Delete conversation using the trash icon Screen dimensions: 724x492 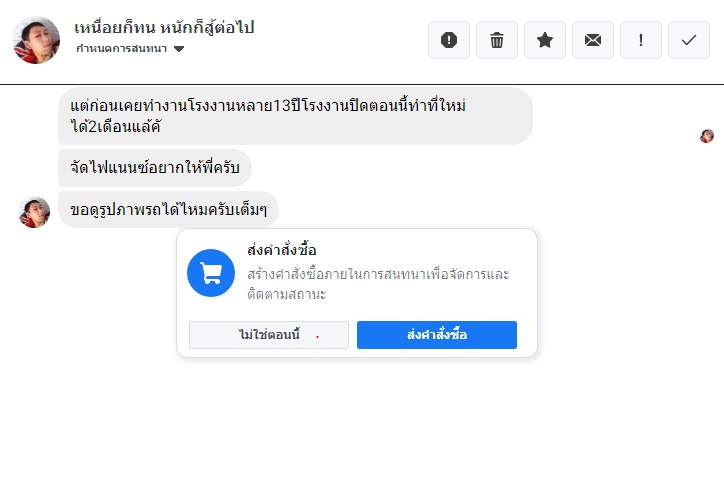(x=497, y=40)
